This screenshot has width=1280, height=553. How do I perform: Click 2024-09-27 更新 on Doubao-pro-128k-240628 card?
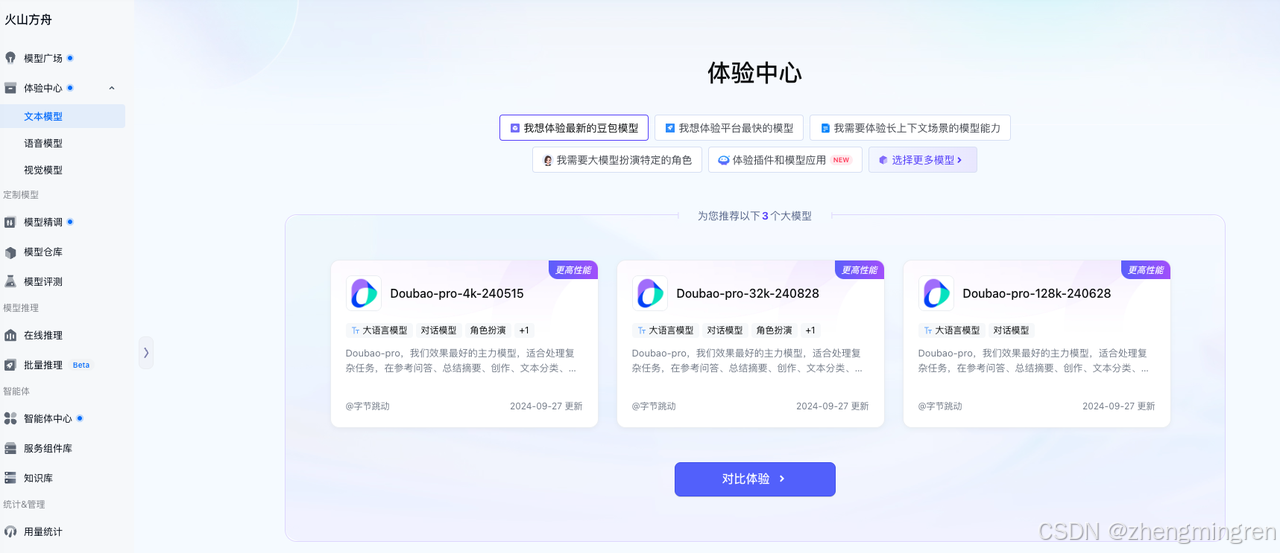tap(1119, 406)
